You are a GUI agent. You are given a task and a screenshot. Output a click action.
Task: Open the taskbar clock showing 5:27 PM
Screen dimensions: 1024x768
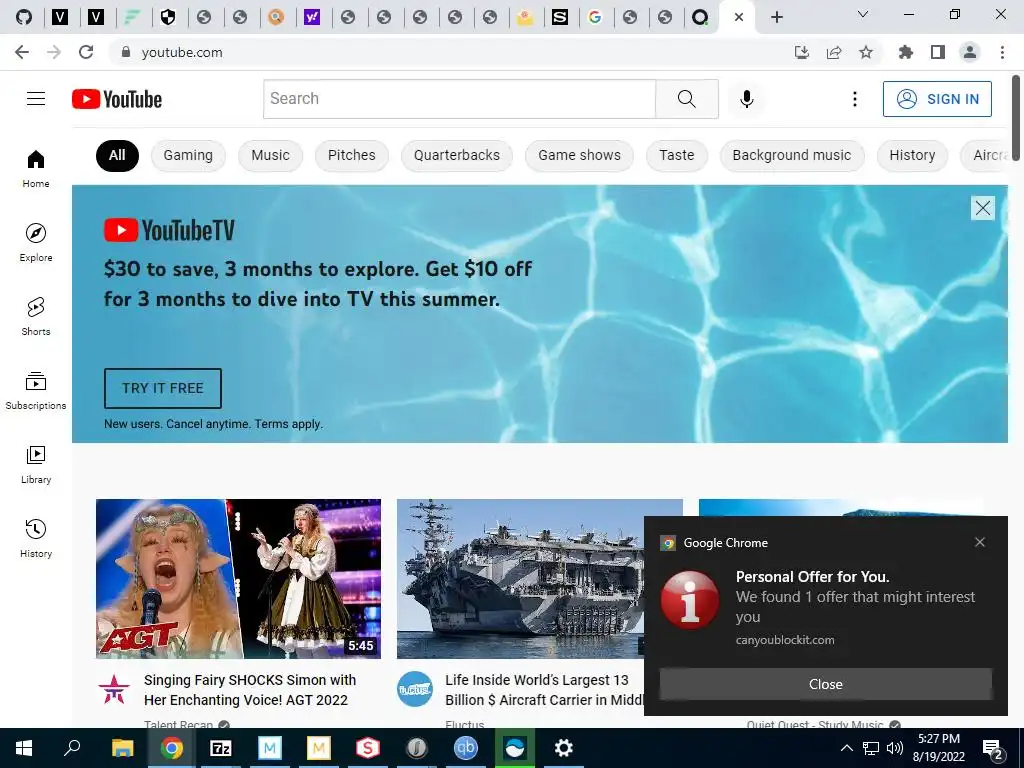click(938, 748)
